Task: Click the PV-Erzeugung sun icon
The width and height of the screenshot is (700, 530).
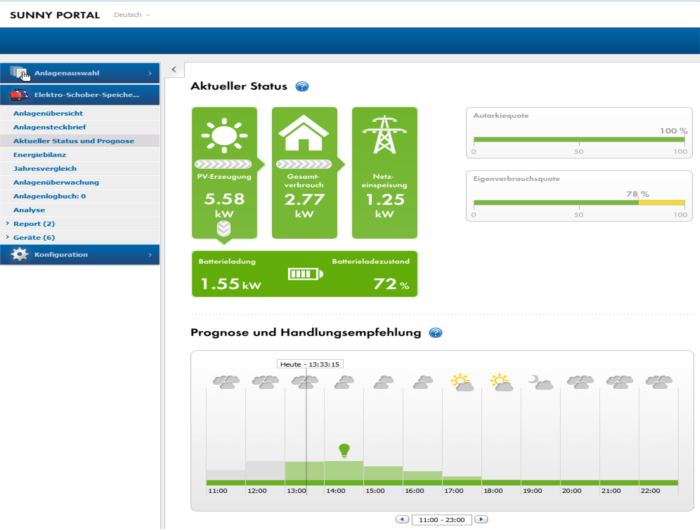Action: [224, 135]
